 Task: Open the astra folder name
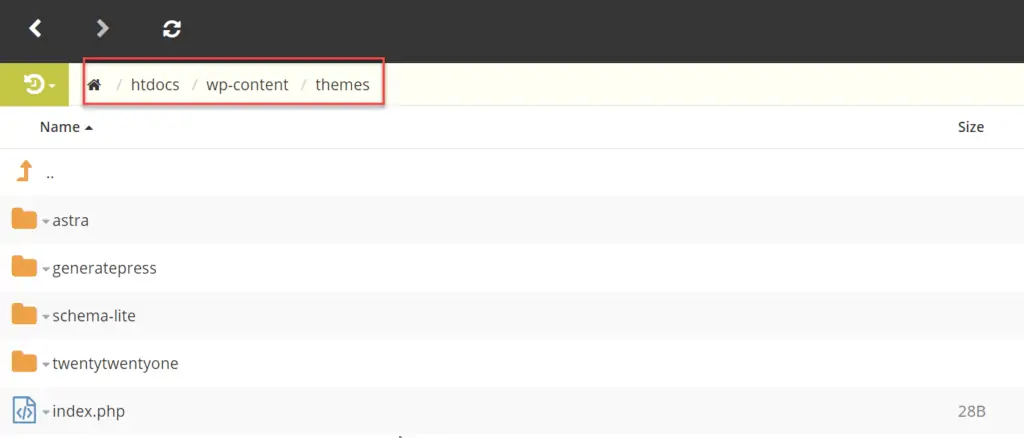pos(71,221)
